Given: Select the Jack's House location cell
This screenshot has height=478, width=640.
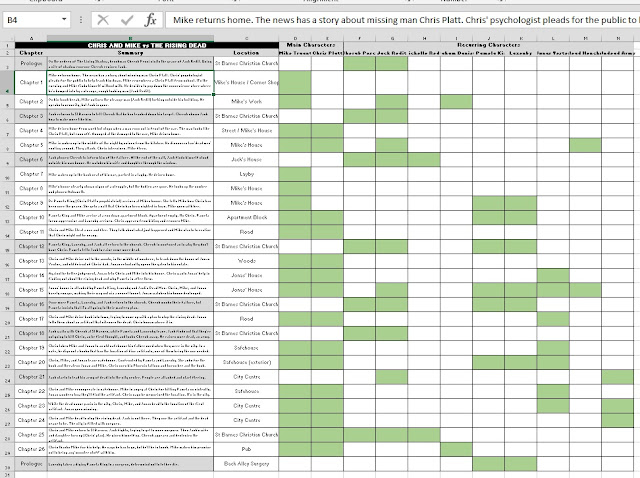Looking at the screenshot, I should [246, 159].
